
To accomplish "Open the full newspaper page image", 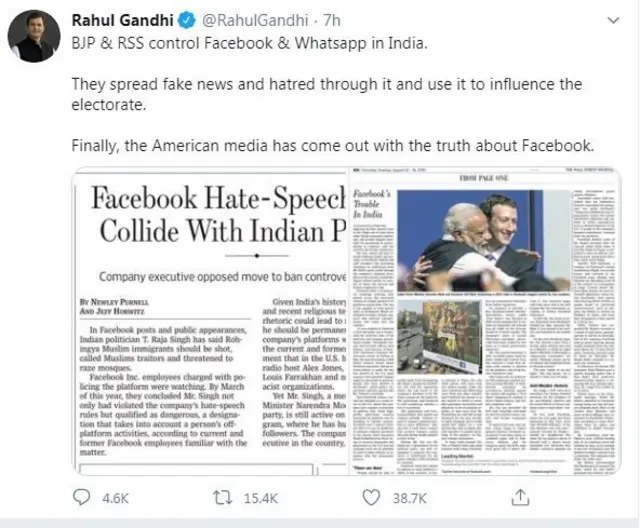I will (483, 319).
